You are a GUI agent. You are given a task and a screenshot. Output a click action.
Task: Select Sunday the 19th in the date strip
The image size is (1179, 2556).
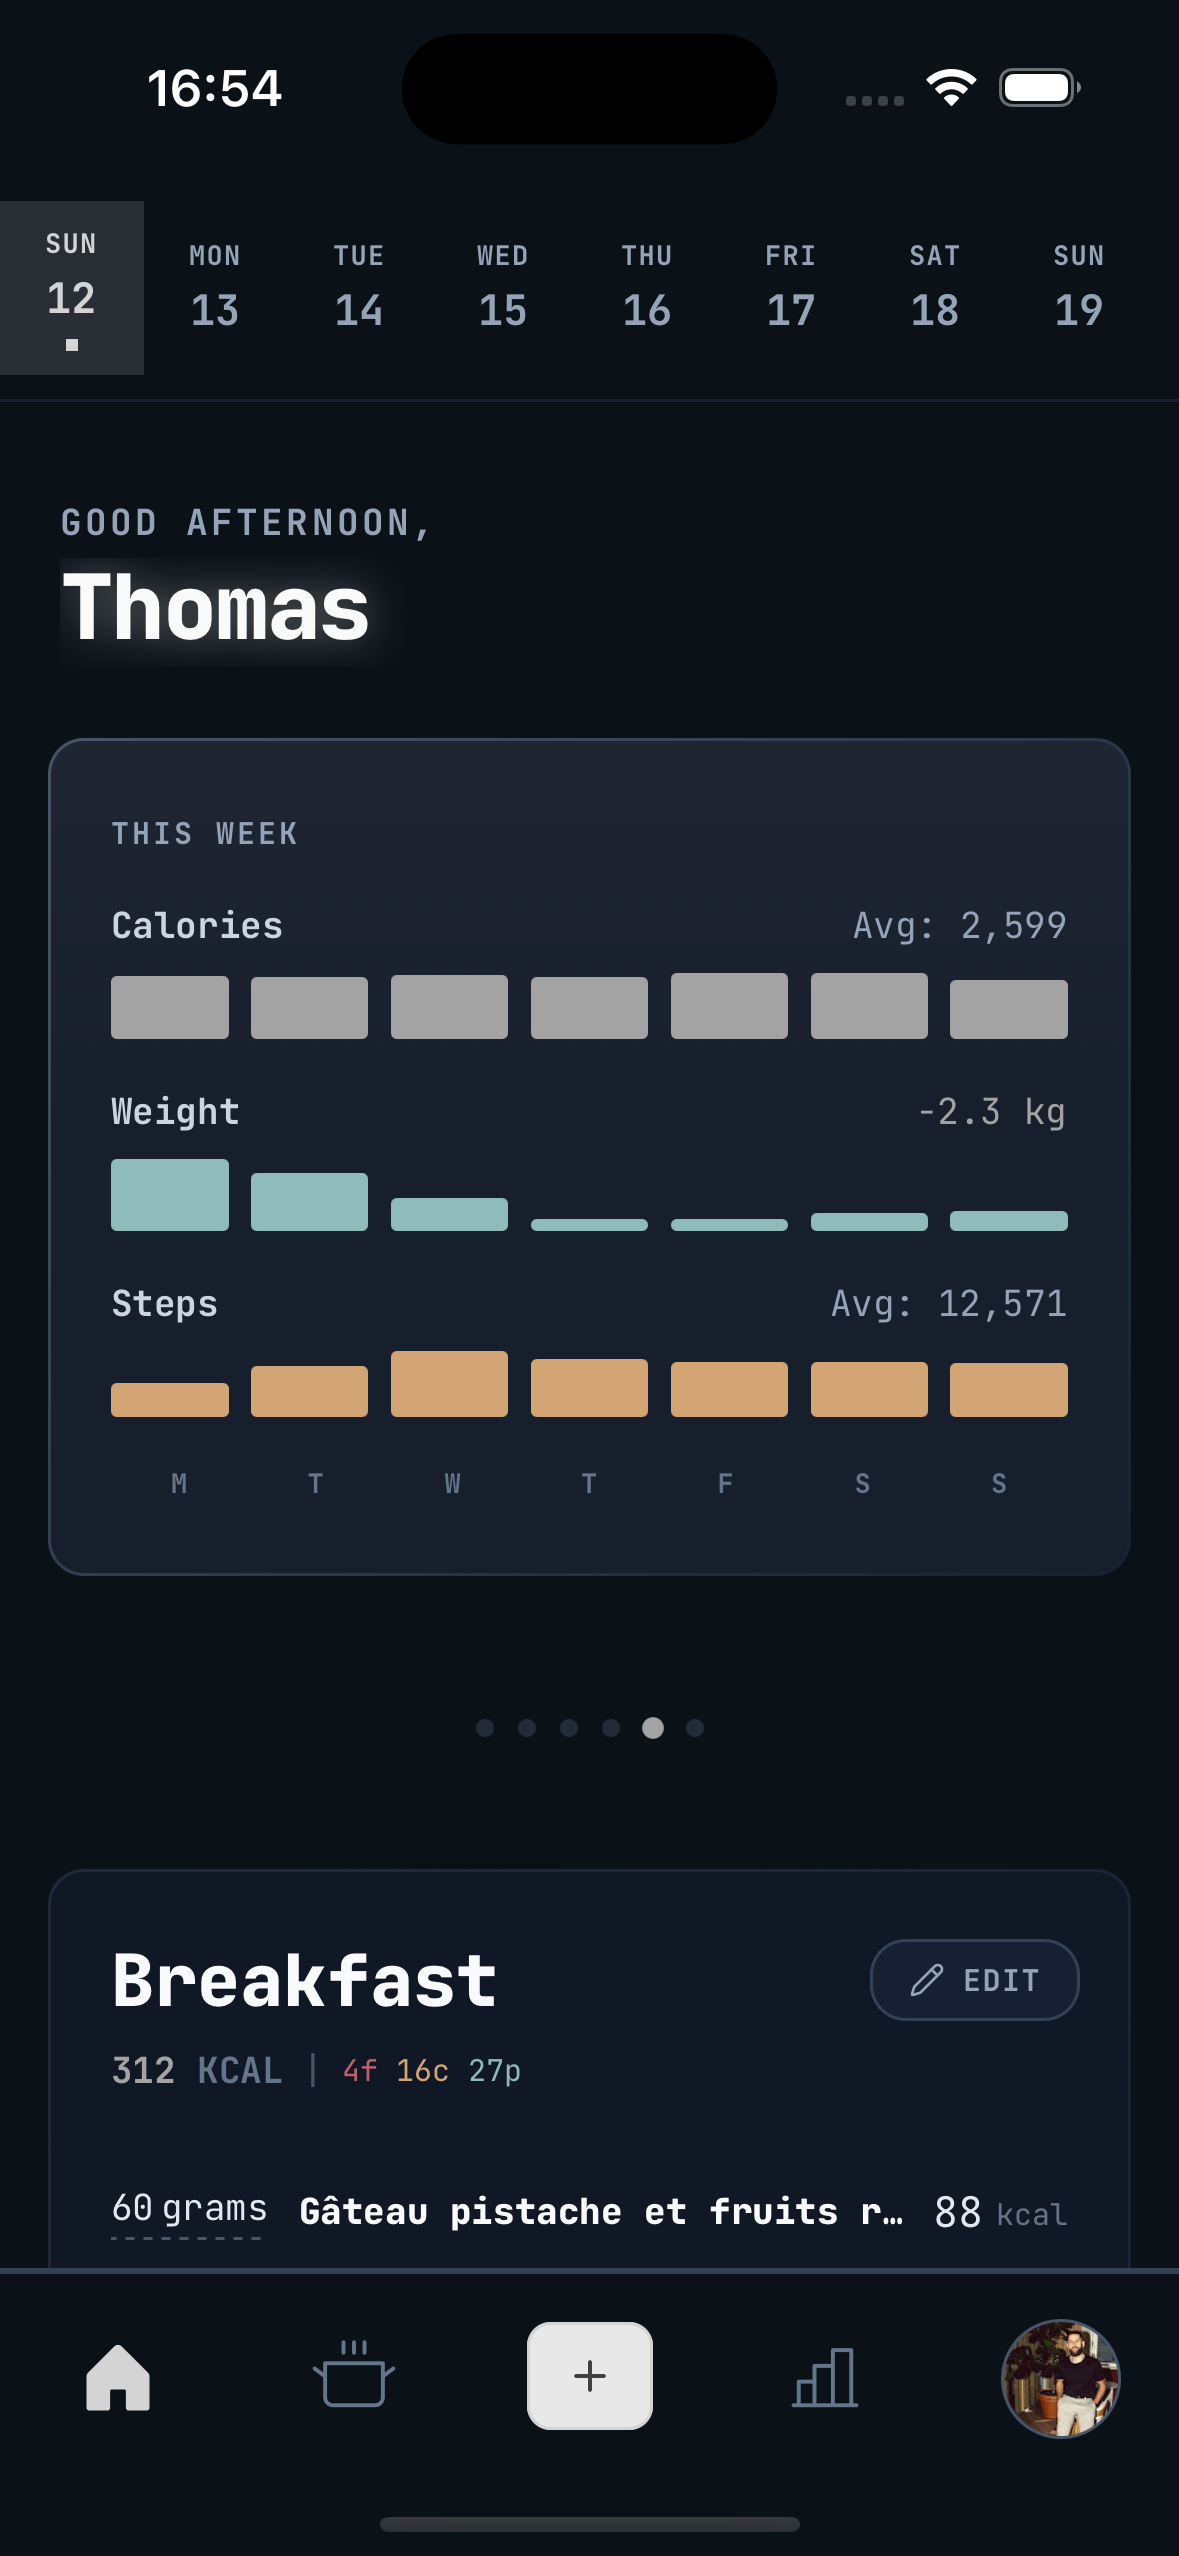pos(1077,287)
